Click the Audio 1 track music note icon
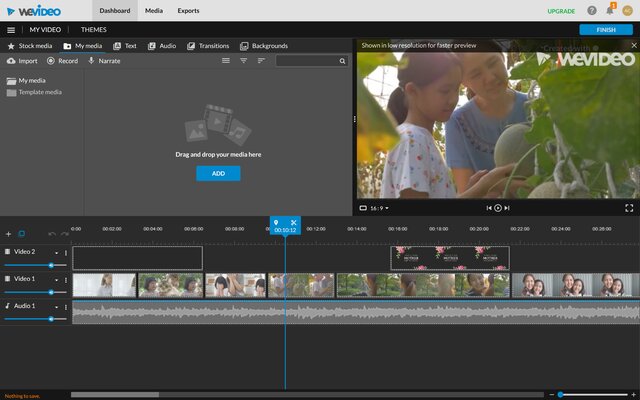The width and height of the screenshot is (640, 400). click(x=7, y=305)
